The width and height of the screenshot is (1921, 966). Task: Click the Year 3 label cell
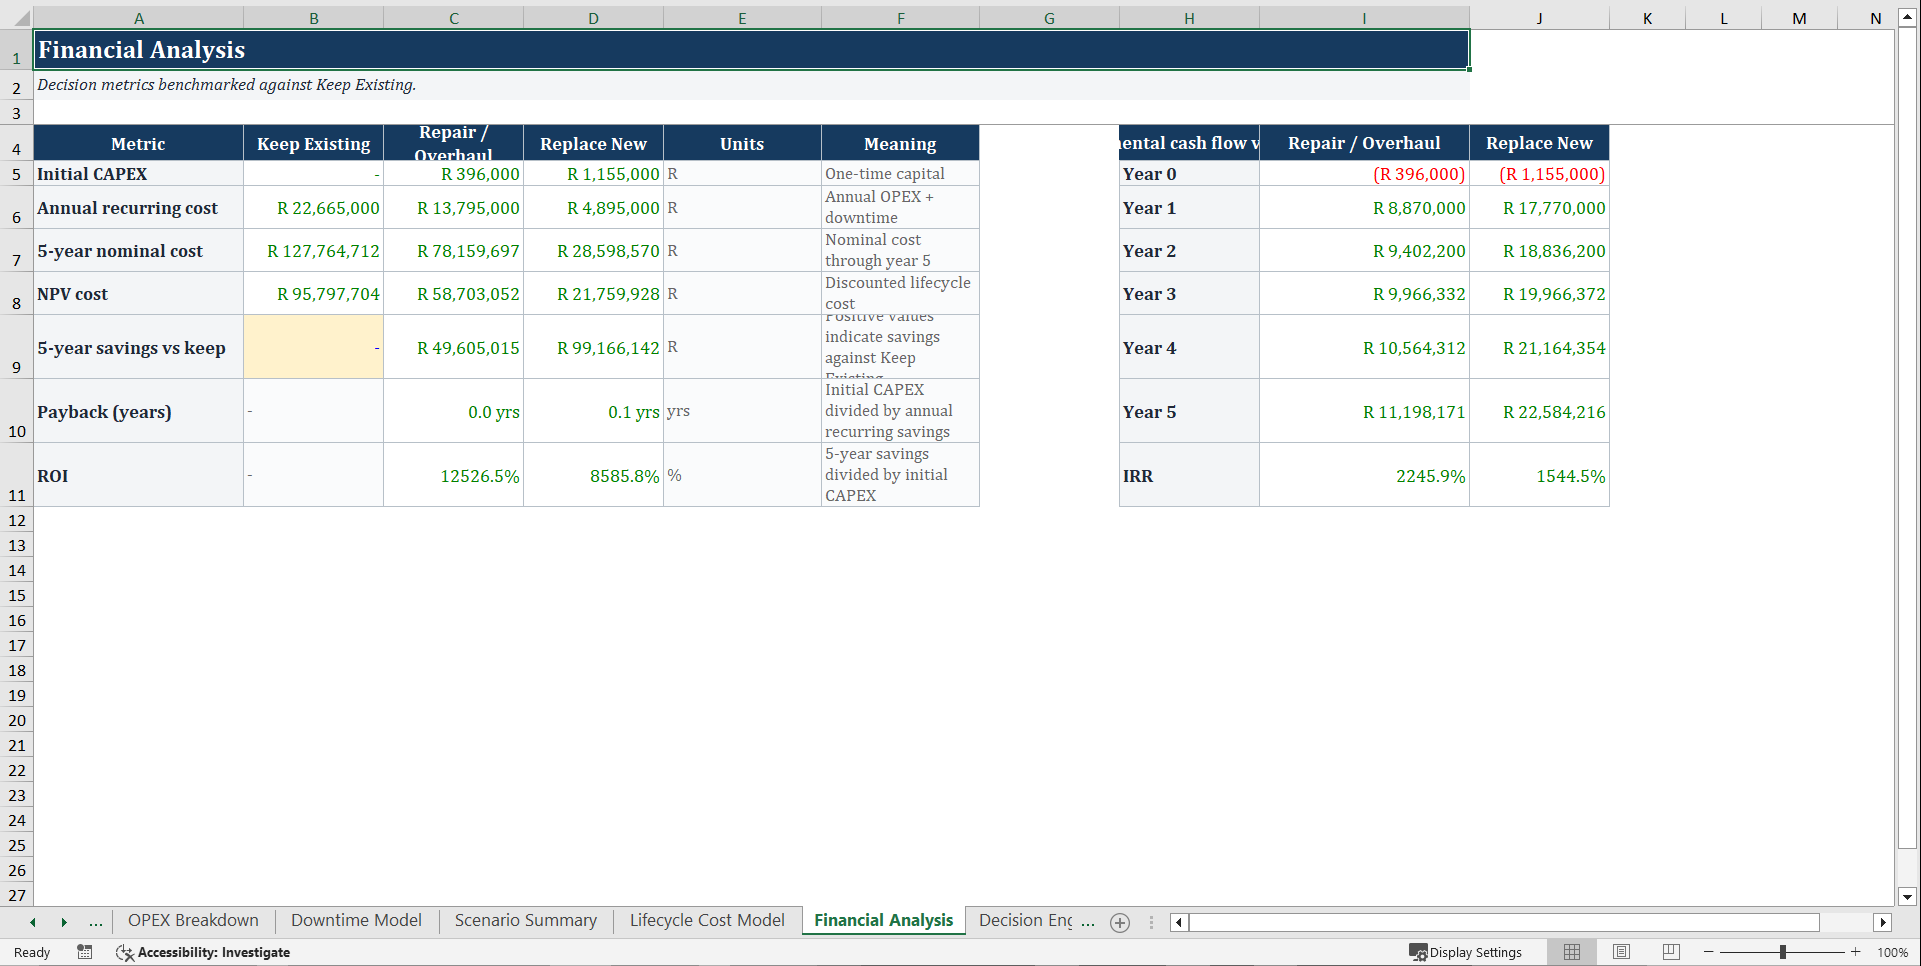[1189, 294]
